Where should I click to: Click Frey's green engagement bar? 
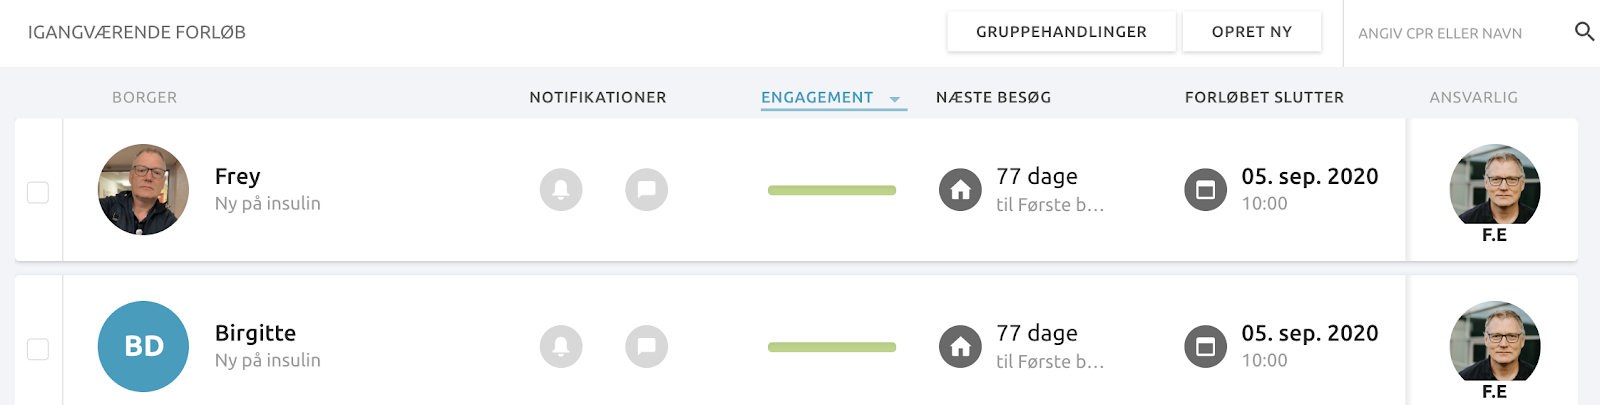[832, 190]
